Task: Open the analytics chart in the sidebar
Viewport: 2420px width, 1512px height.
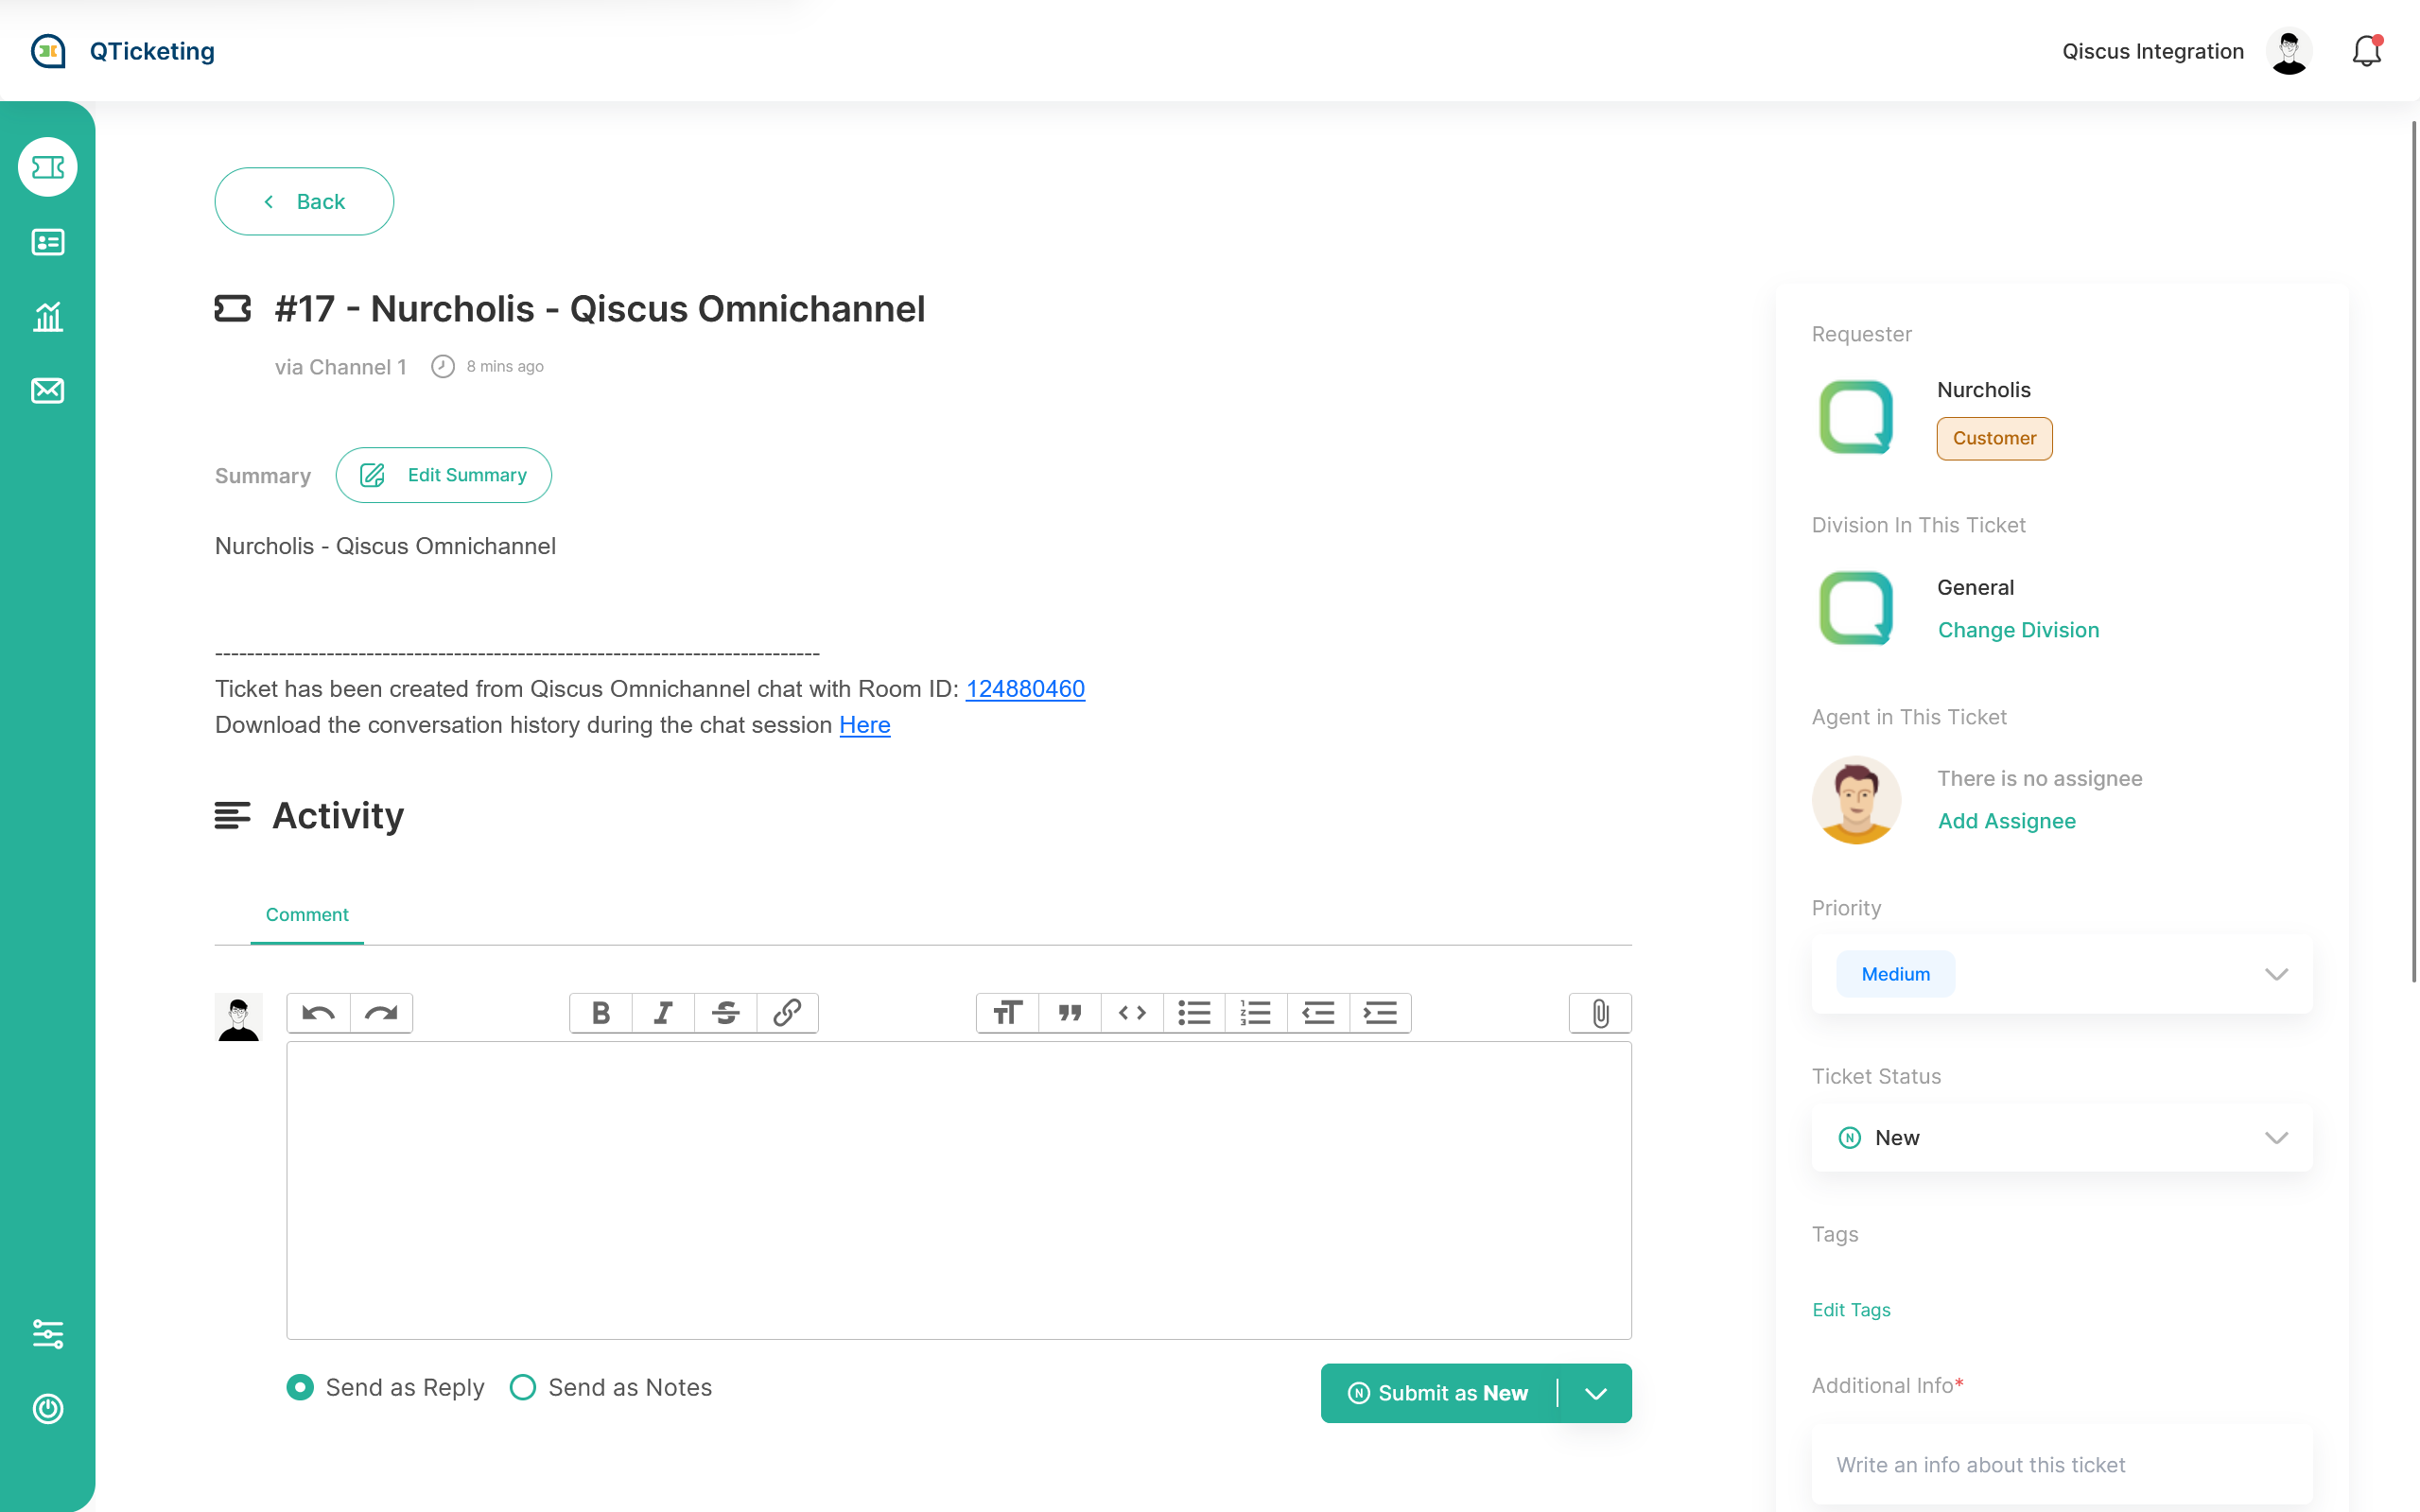Action: point(48,317)
